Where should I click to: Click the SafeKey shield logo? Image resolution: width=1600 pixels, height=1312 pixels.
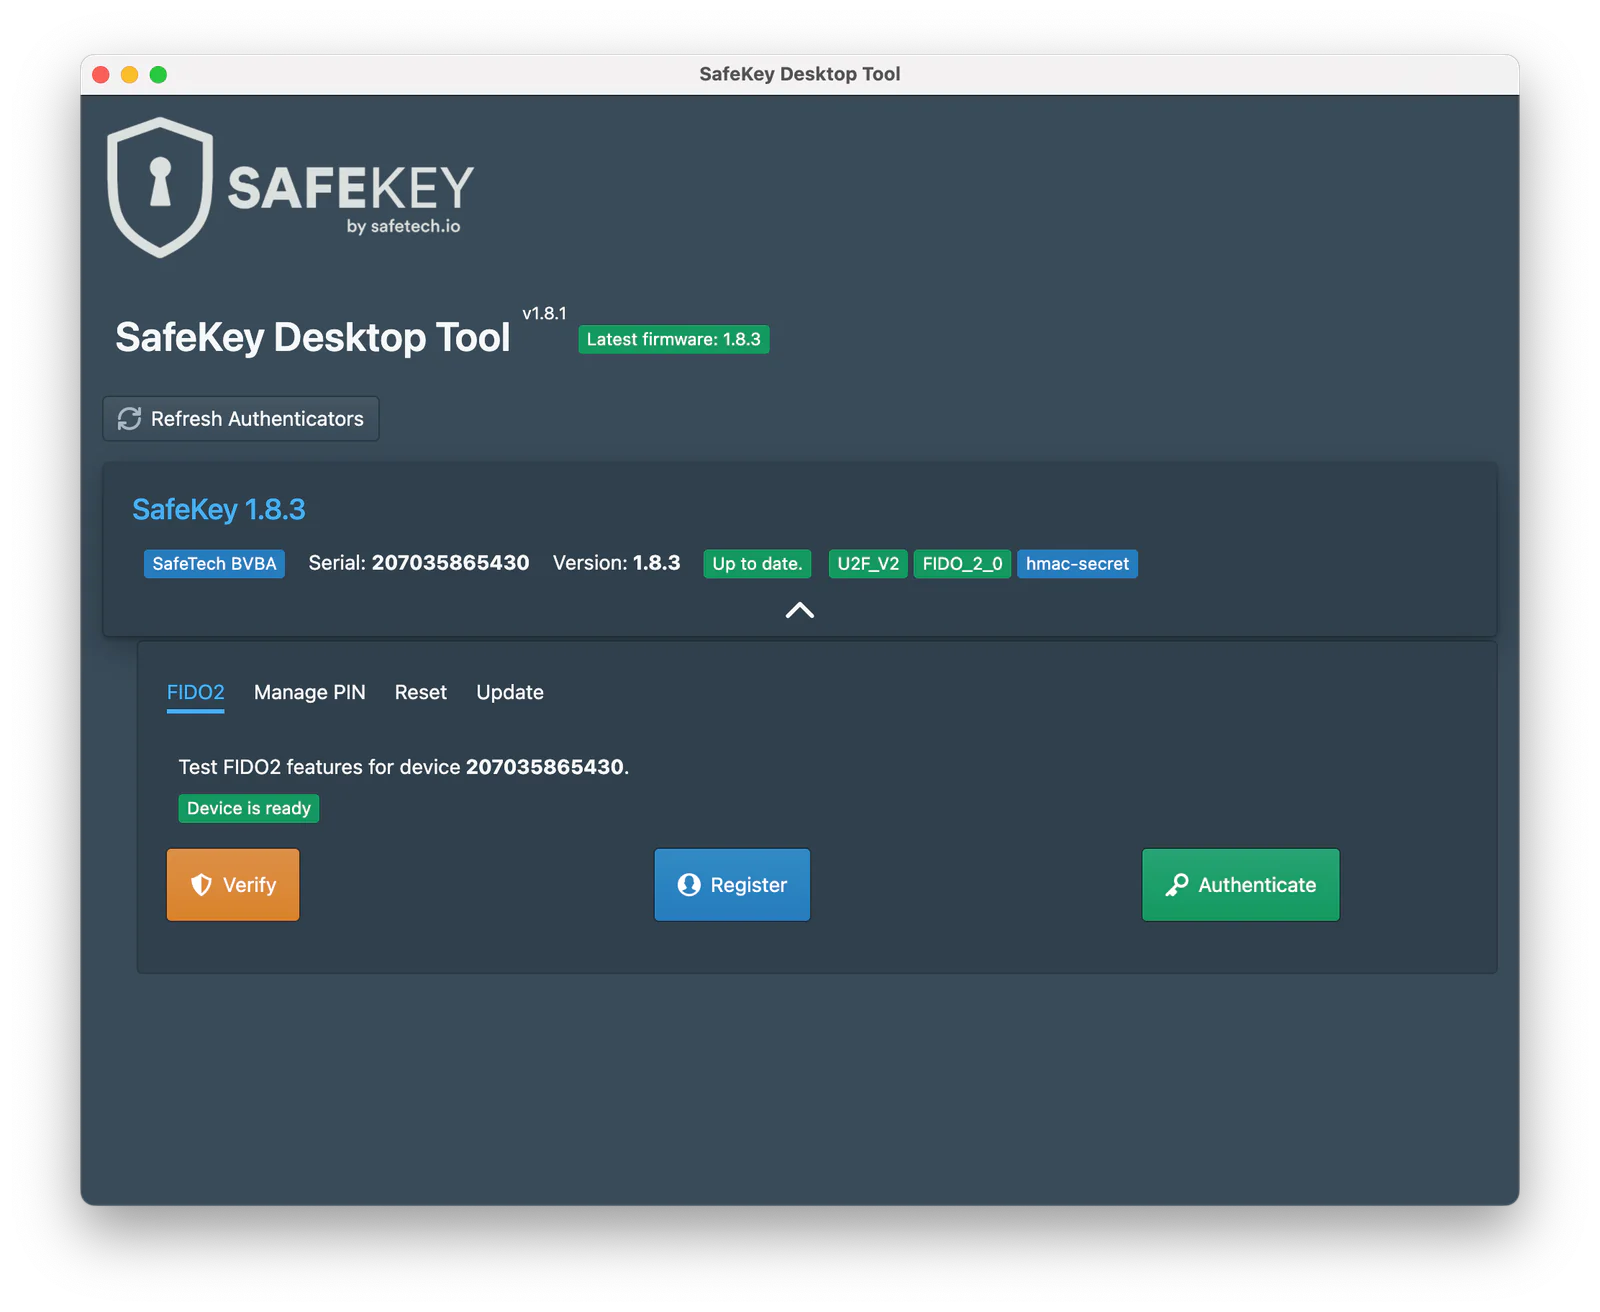[x=160, y=187]
